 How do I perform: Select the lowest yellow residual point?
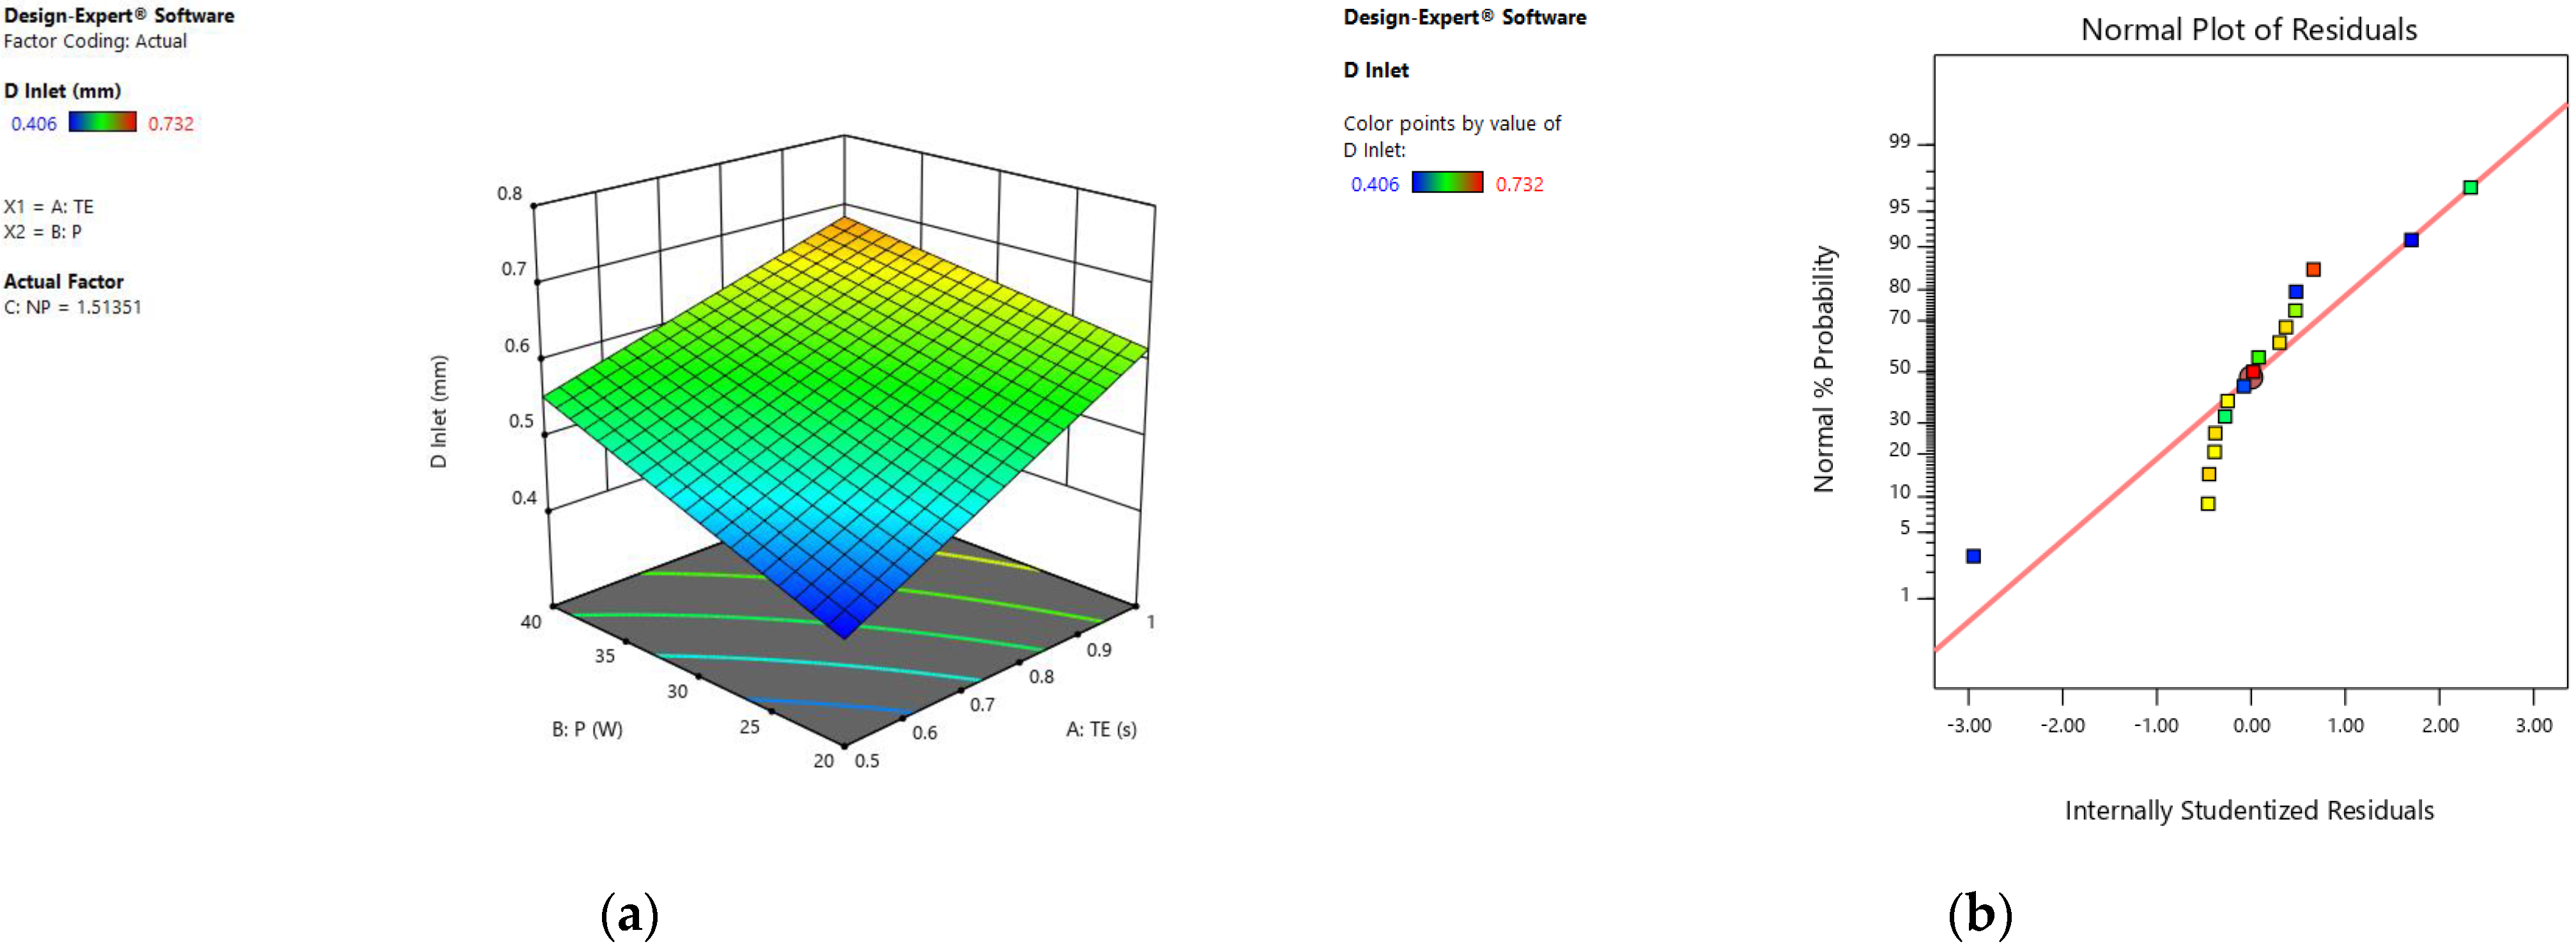click(x=2208, y=503)
